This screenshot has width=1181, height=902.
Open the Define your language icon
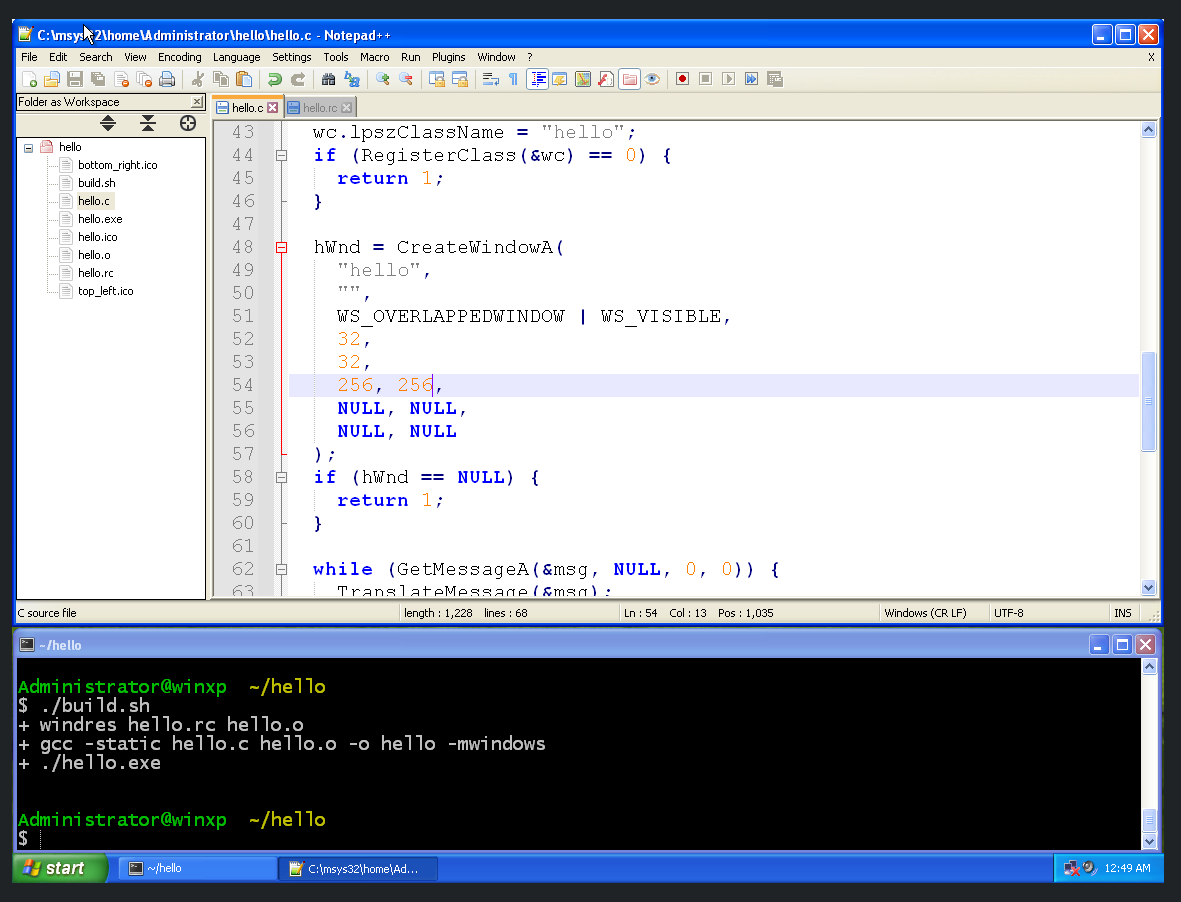(560, 79)
